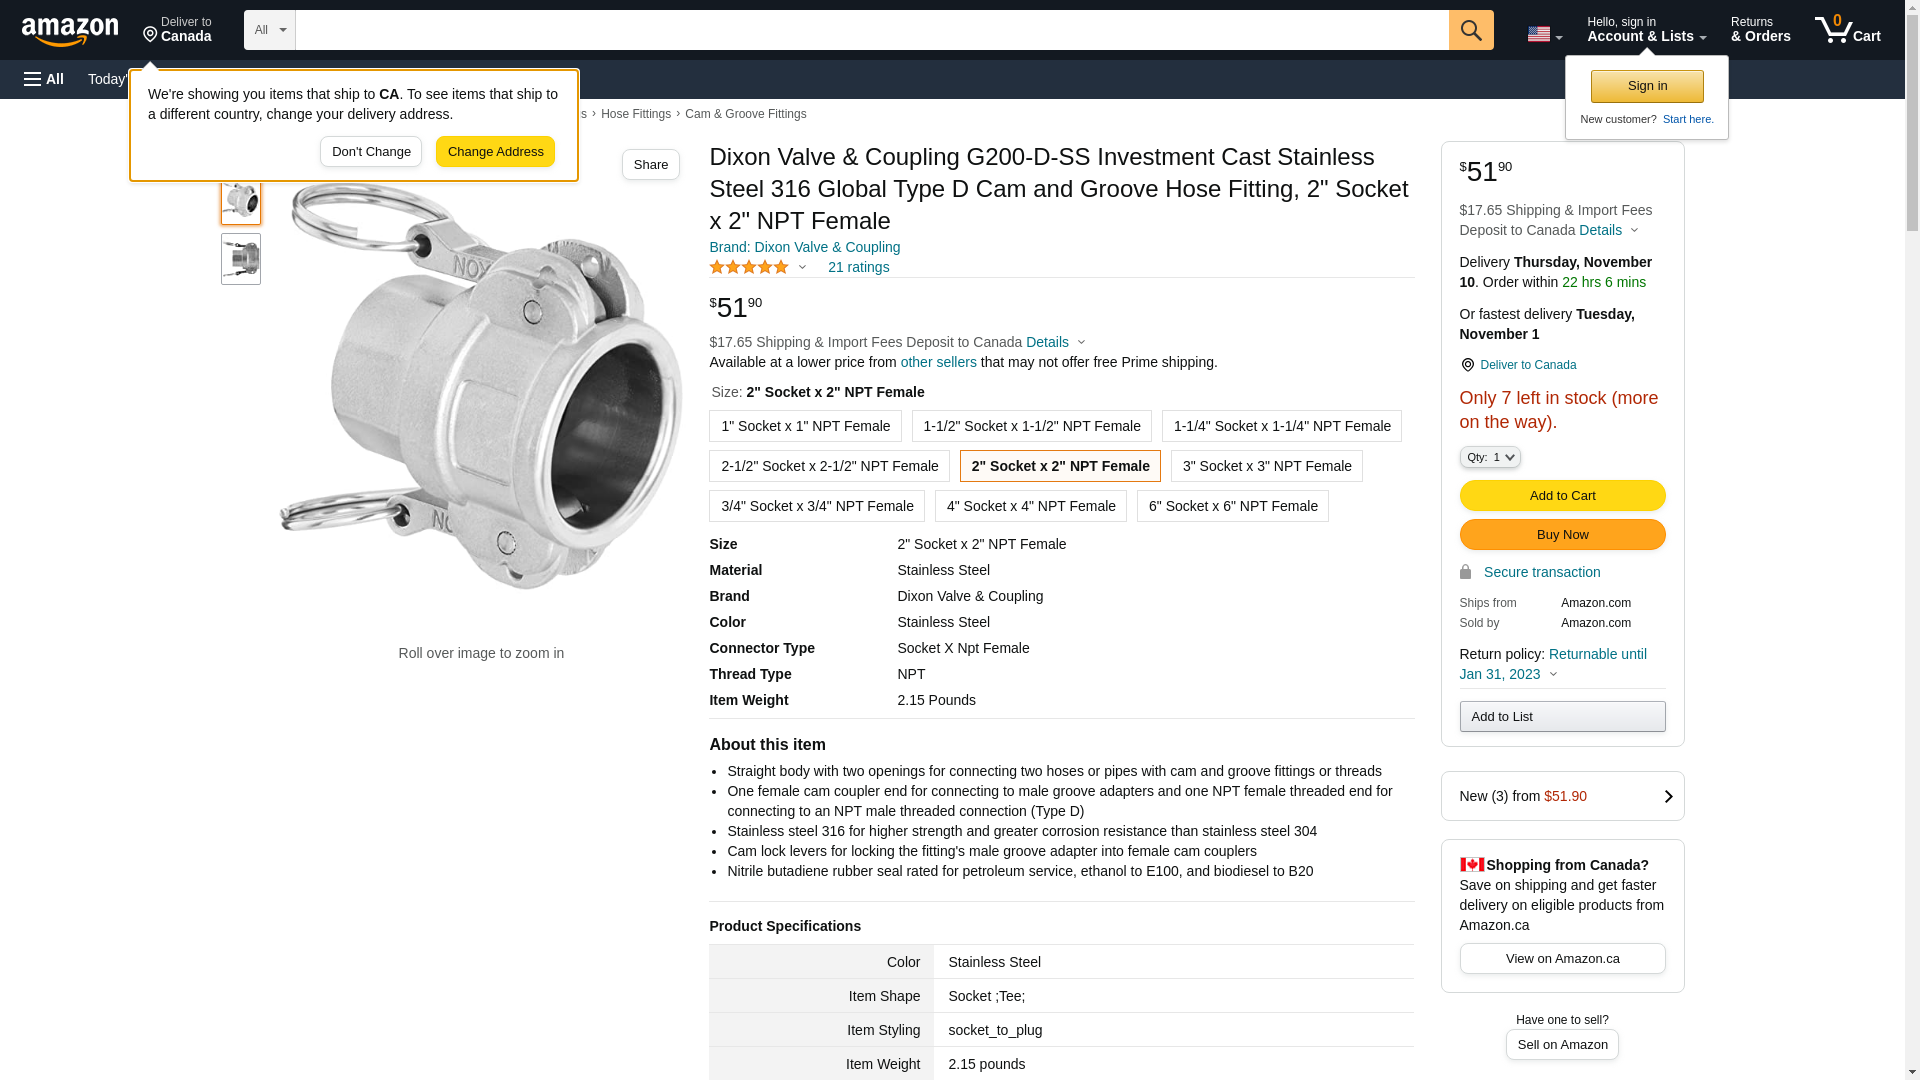Expand the Returnable until Jan 31, 2023 policy

coord(1552,664)
